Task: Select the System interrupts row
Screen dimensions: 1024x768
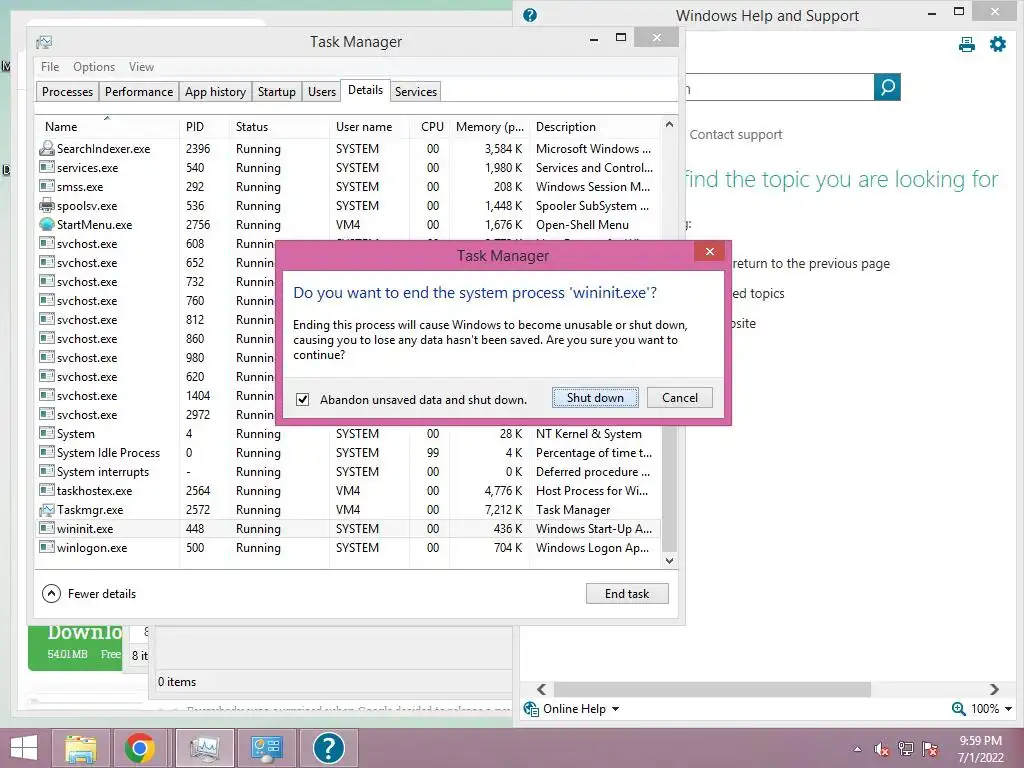Action: coord(349,472)
